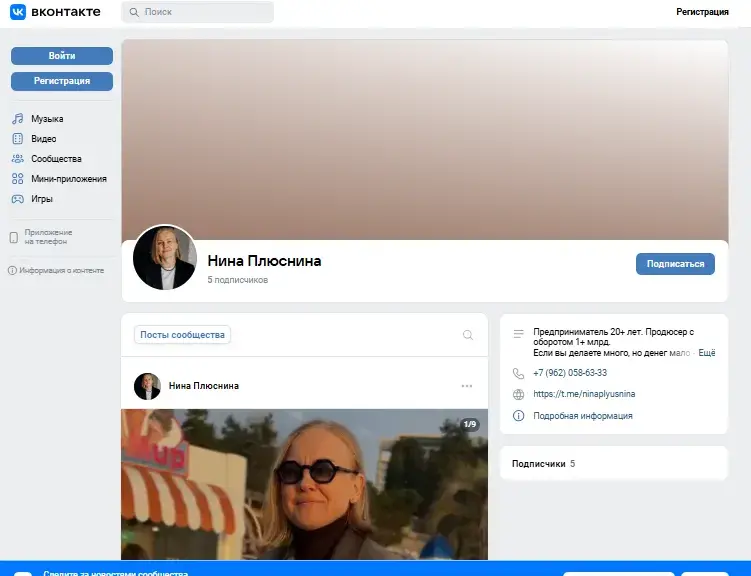The image size is (751, 576).
Task: Click the Войти button
Action: tap(62, 56)
